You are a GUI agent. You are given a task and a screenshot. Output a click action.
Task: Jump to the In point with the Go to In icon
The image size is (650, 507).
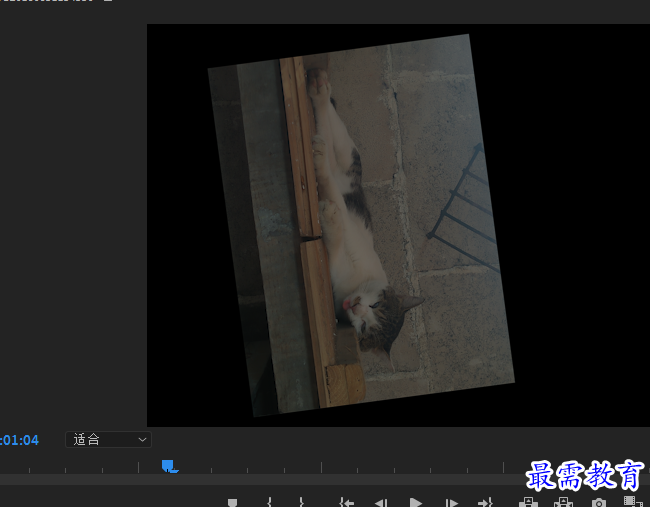click(346, 502)
